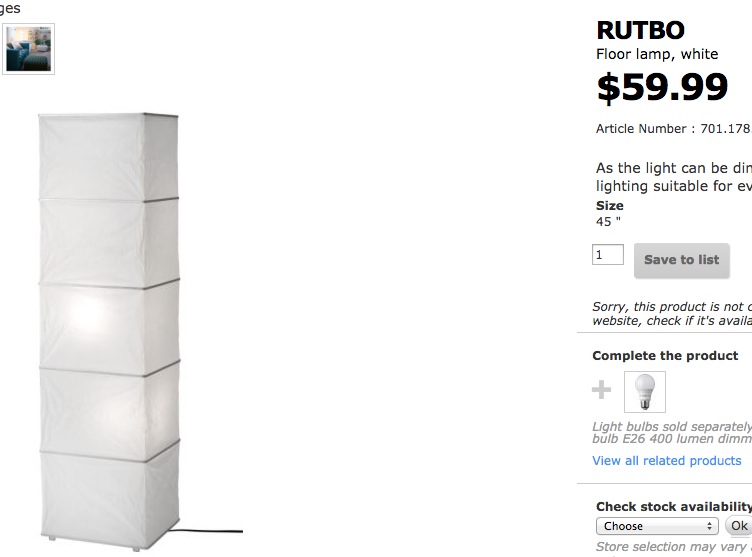752x557 pixels.
Task: Focus the quantity input field
Action: point(608,255)
